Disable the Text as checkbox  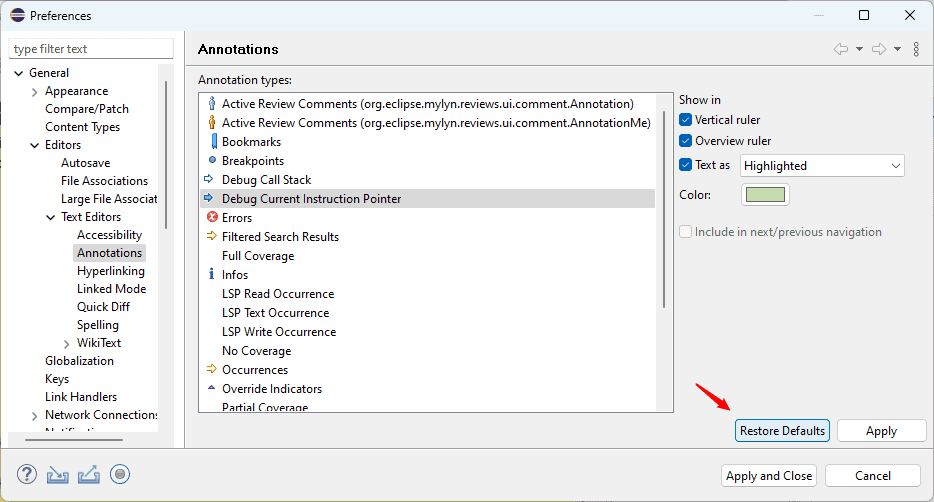pos(686,165)
